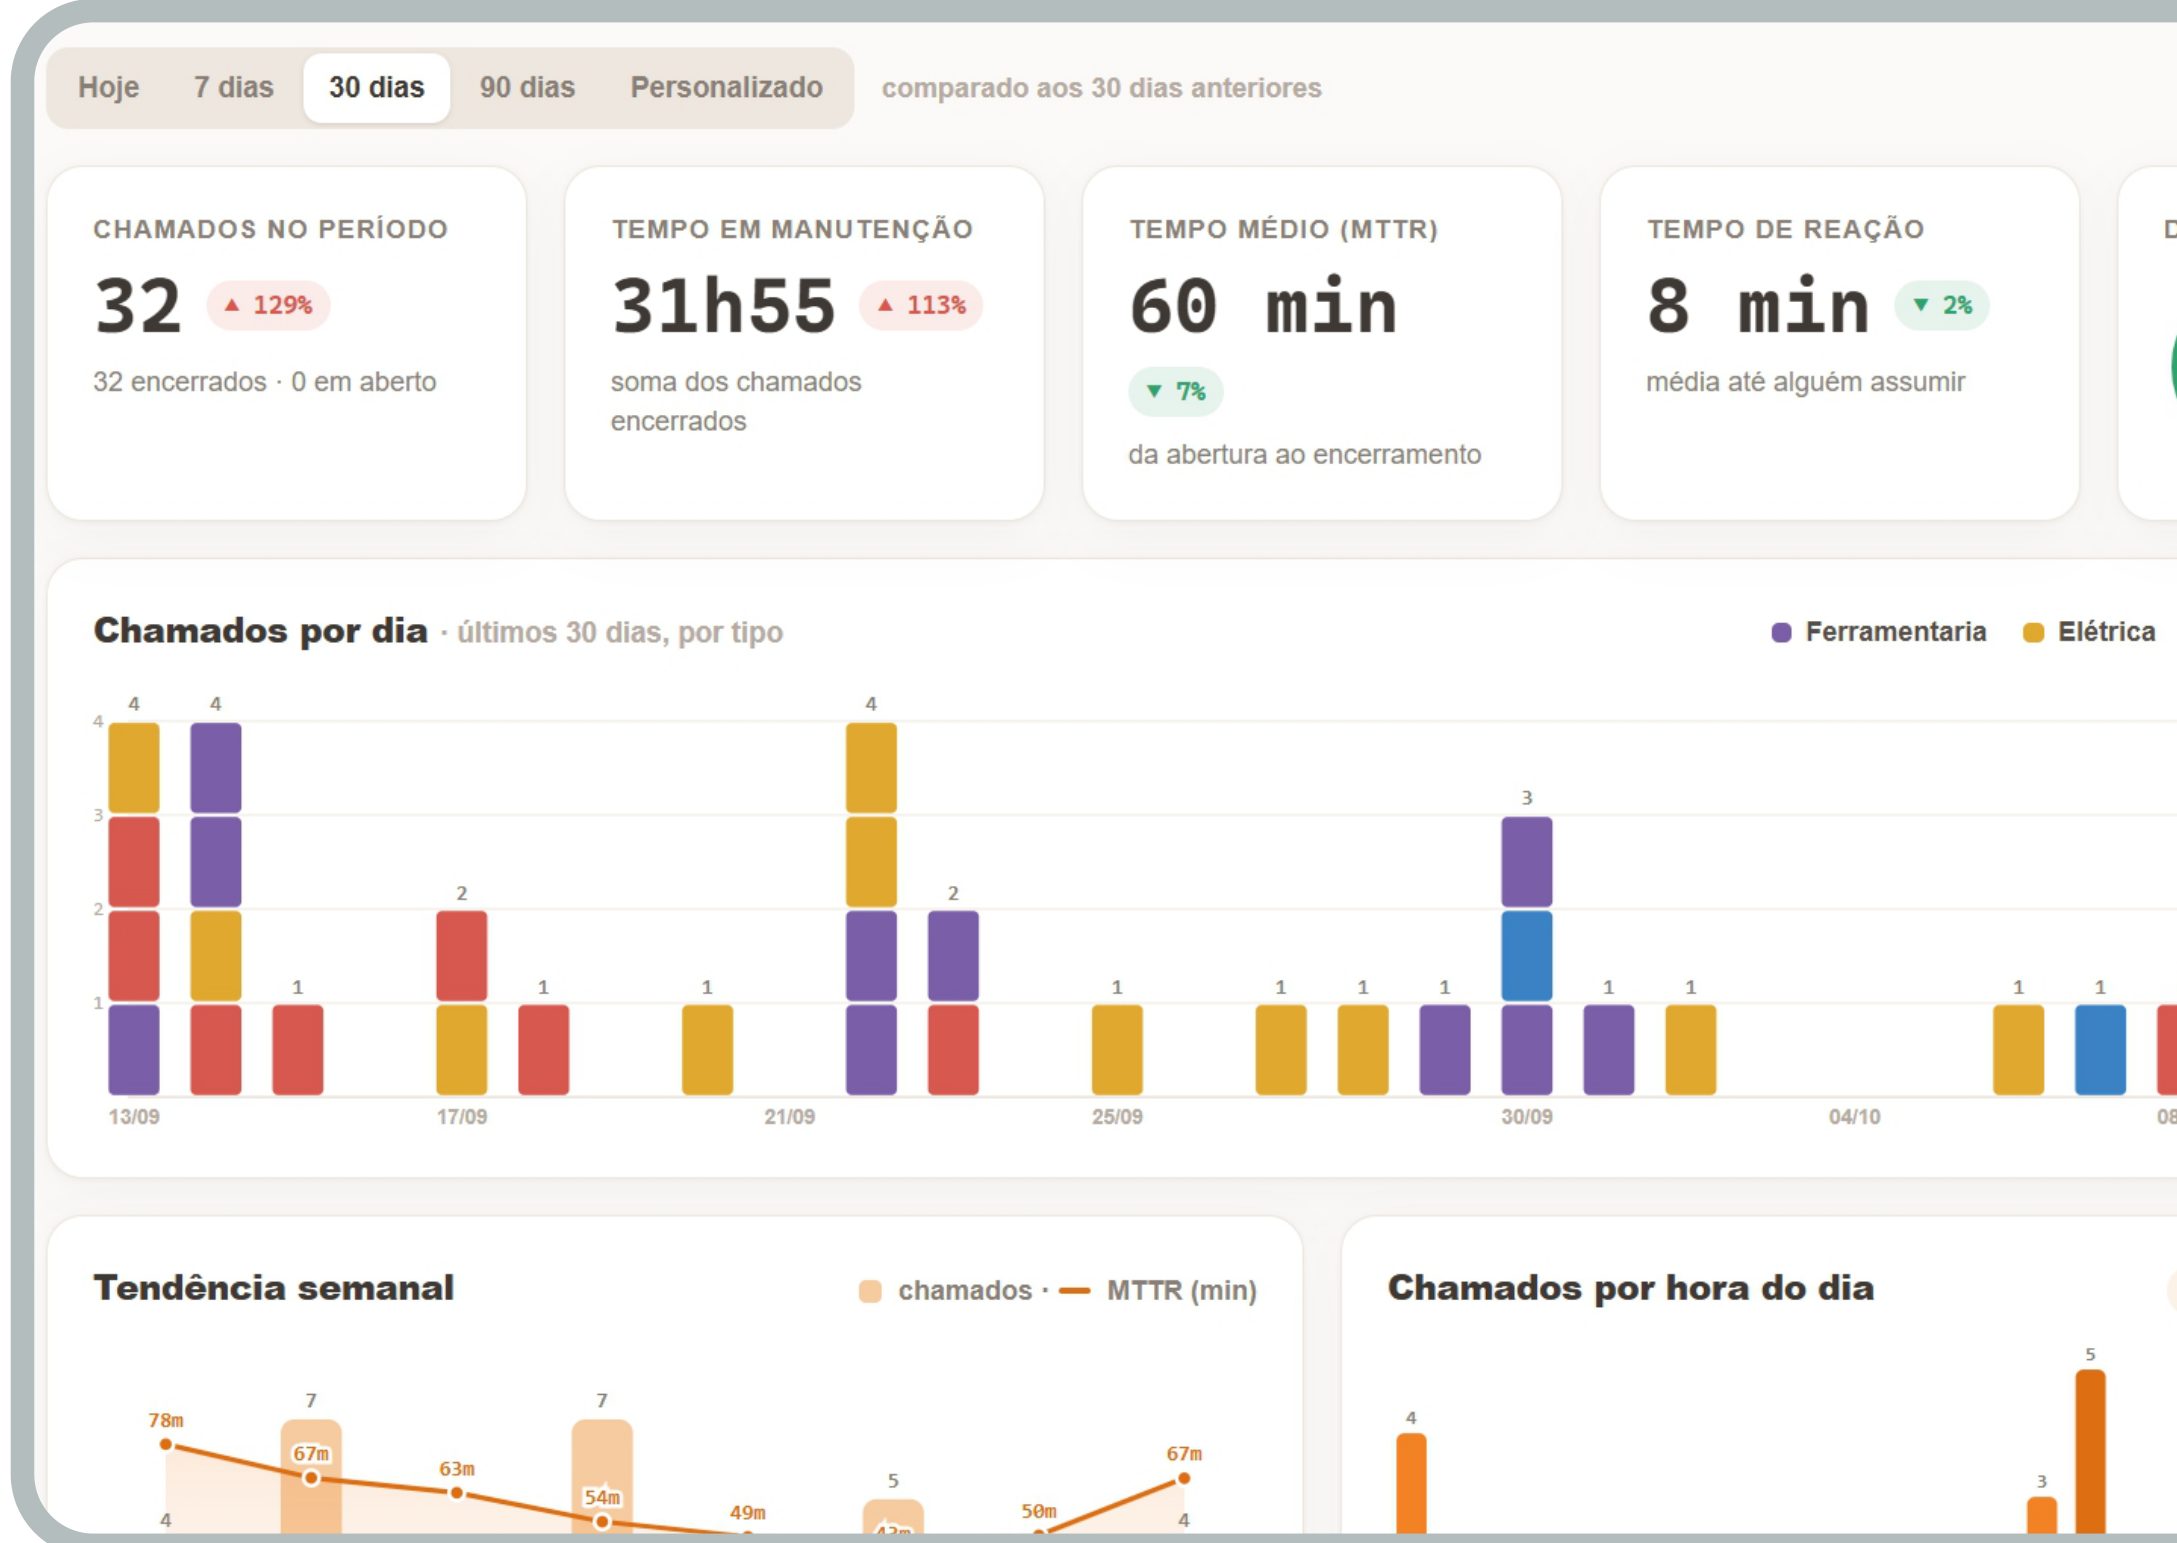Click the MTTR (min) legend line marker
Screen dimensions: 2177x1543
tap(1074, 1291)
